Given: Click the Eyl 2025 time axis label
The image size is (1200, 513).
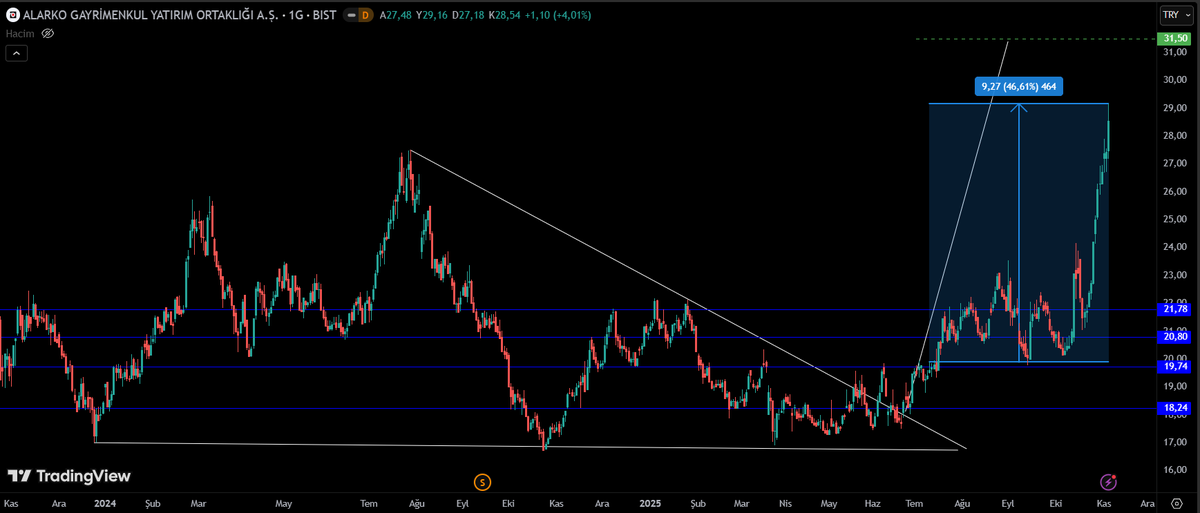Looking at the screenshot, I should click(x=1008, y=504).
